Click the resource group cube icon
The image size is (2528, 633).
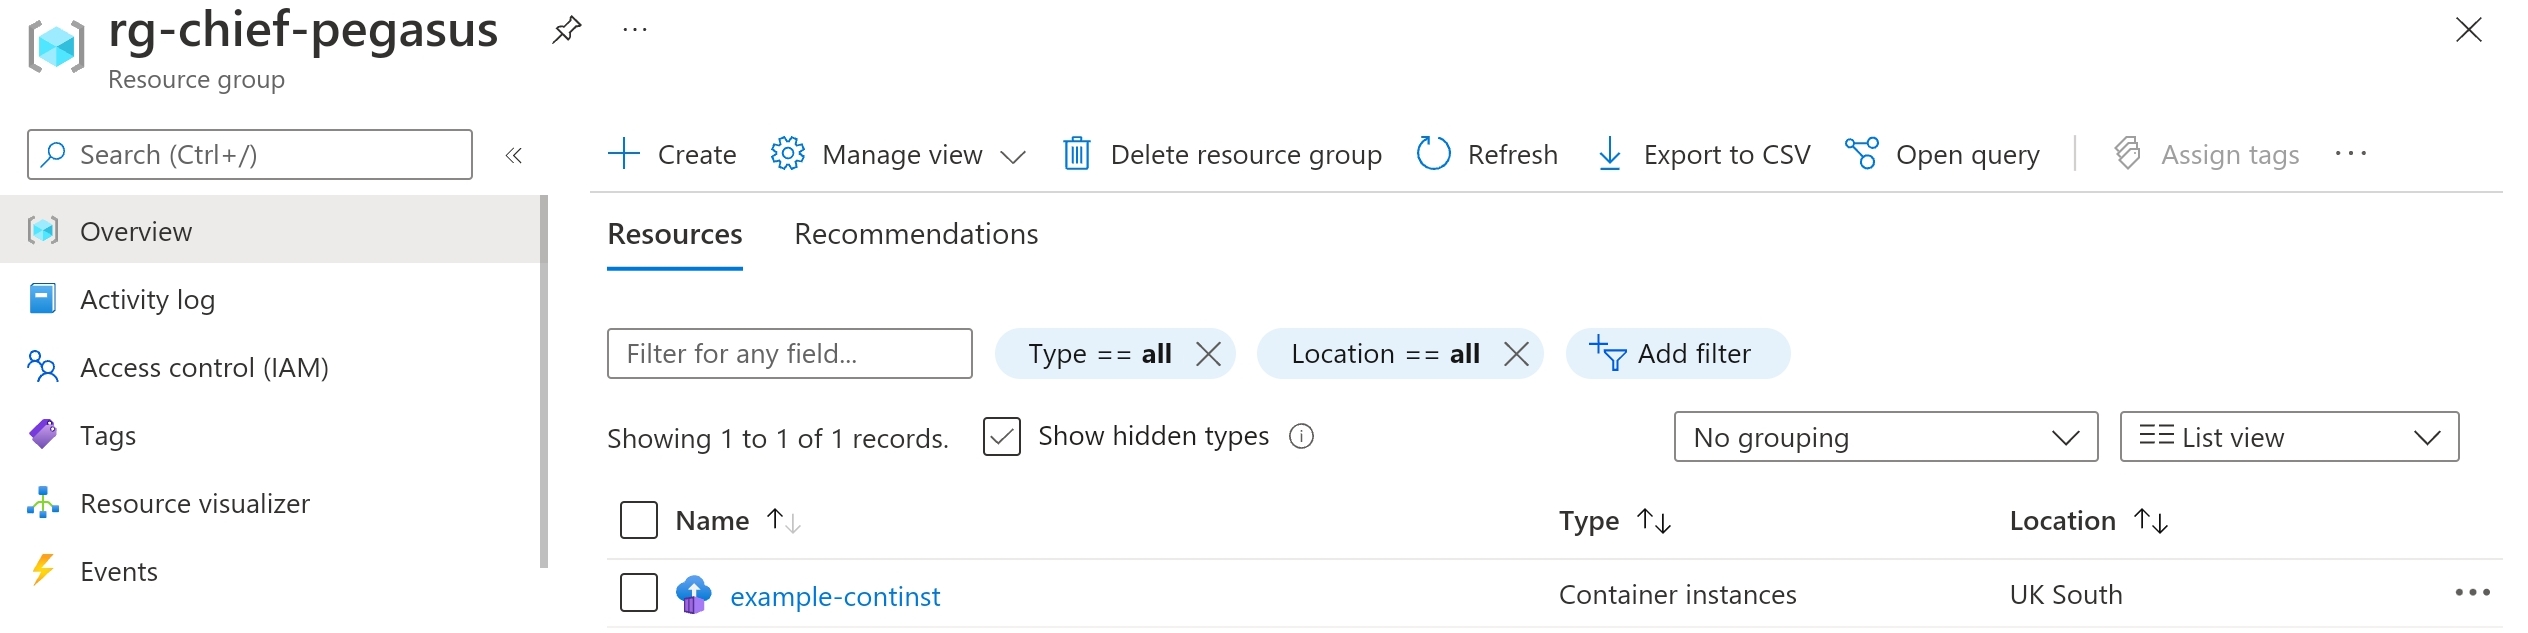click(56, 46)
